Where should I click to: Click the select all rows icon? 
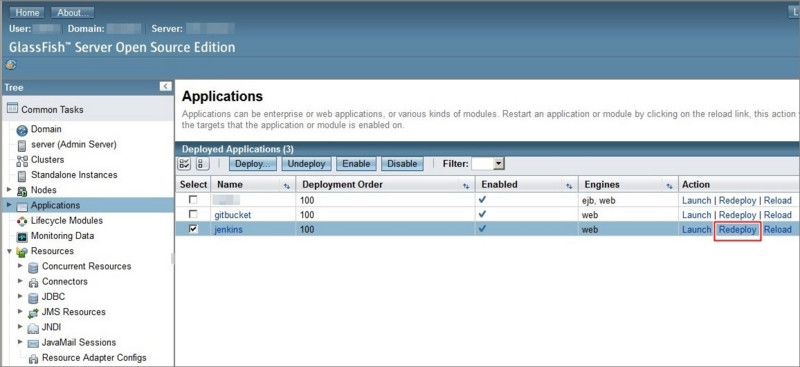pyautogui.click(x=184, y=164)
